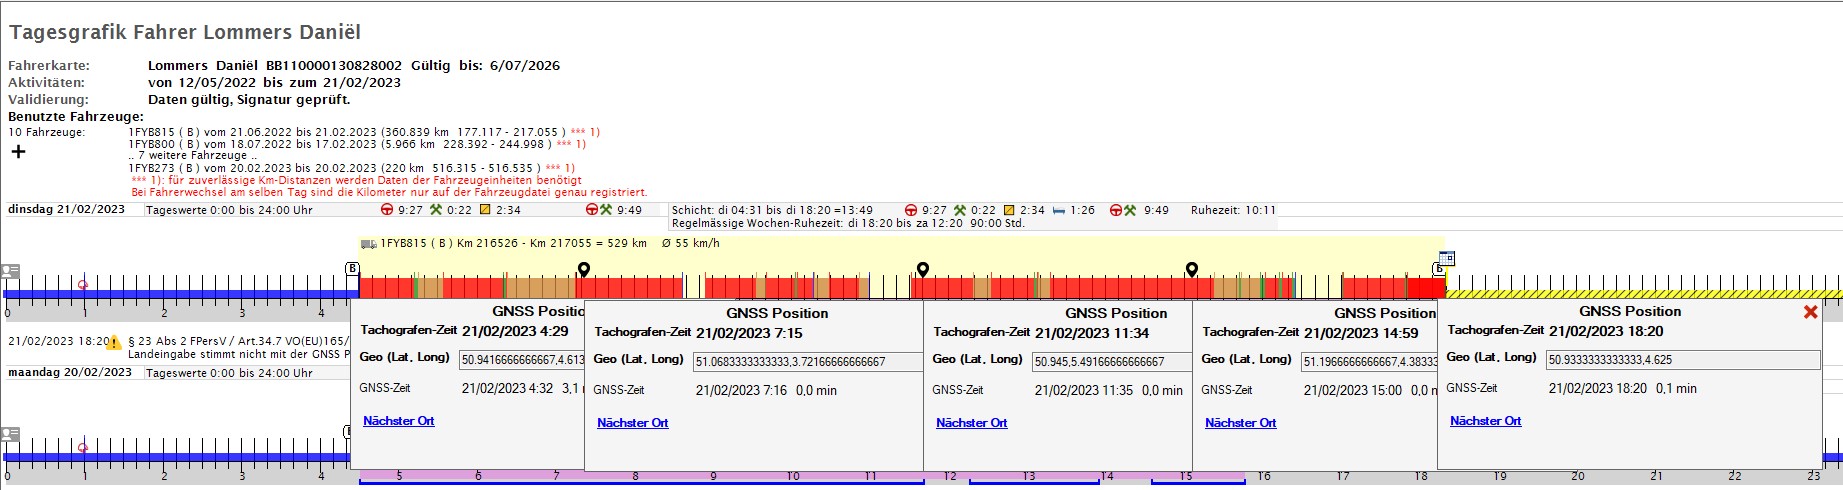The width and height of the screenshot is (1843, 490).
Task: Click the yellow hatched segment after 18:20
Action: [x=1640, y=294]
